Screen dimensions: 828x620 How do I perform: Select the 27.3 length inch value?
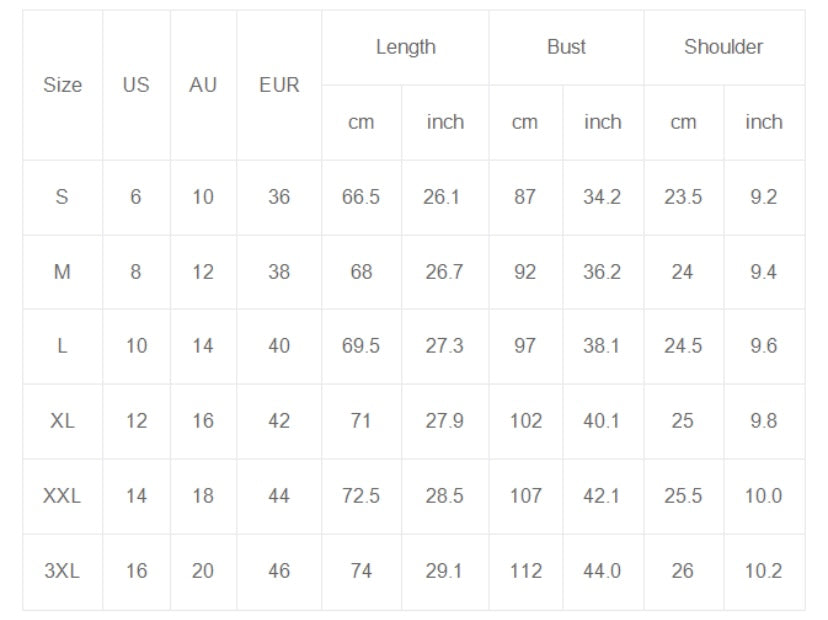(444, 346)
